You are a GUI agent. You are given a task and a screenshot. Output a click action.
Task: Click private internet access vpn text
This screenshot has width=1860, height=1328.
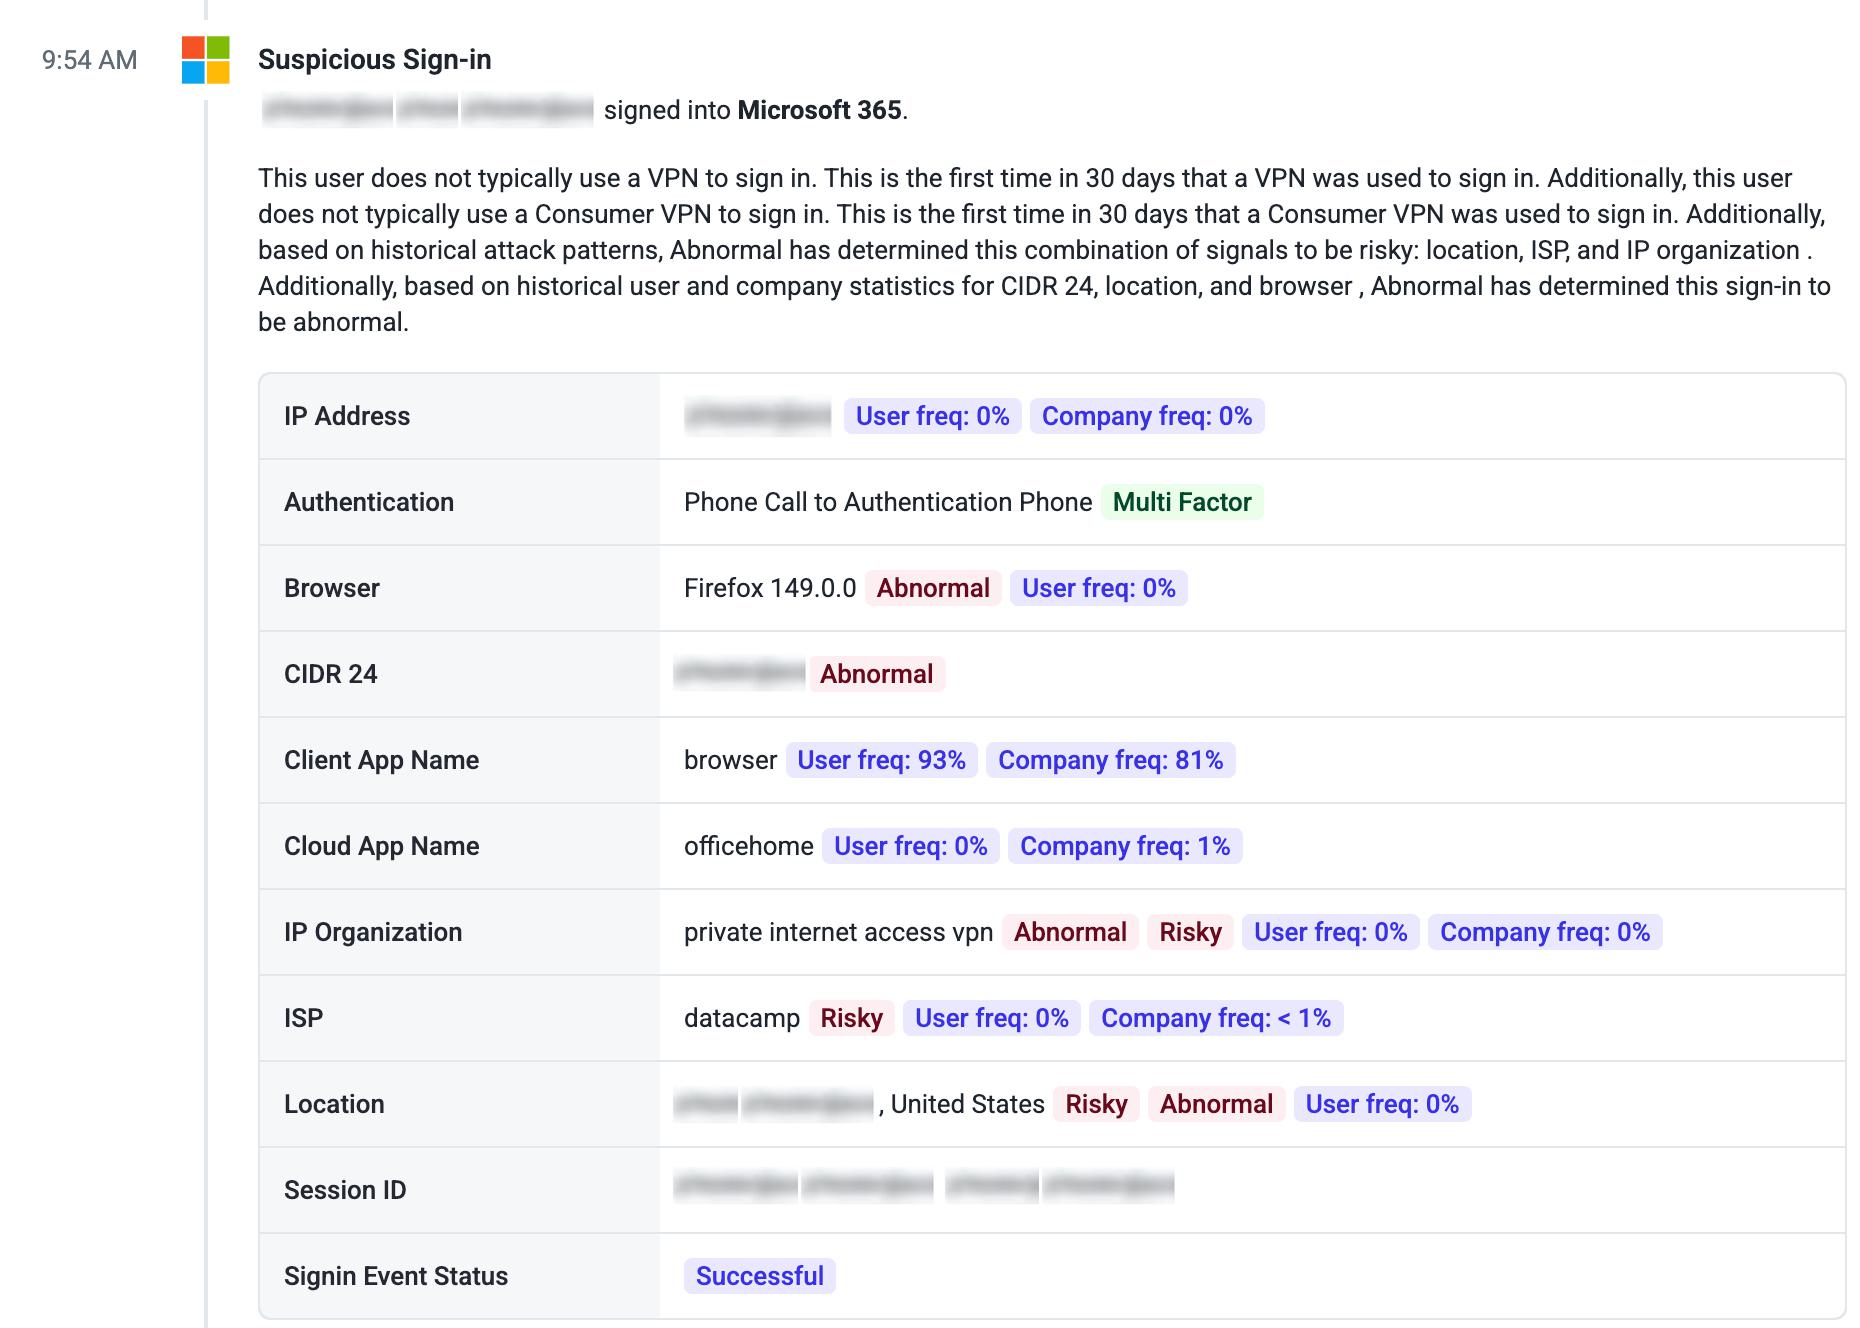839,932
